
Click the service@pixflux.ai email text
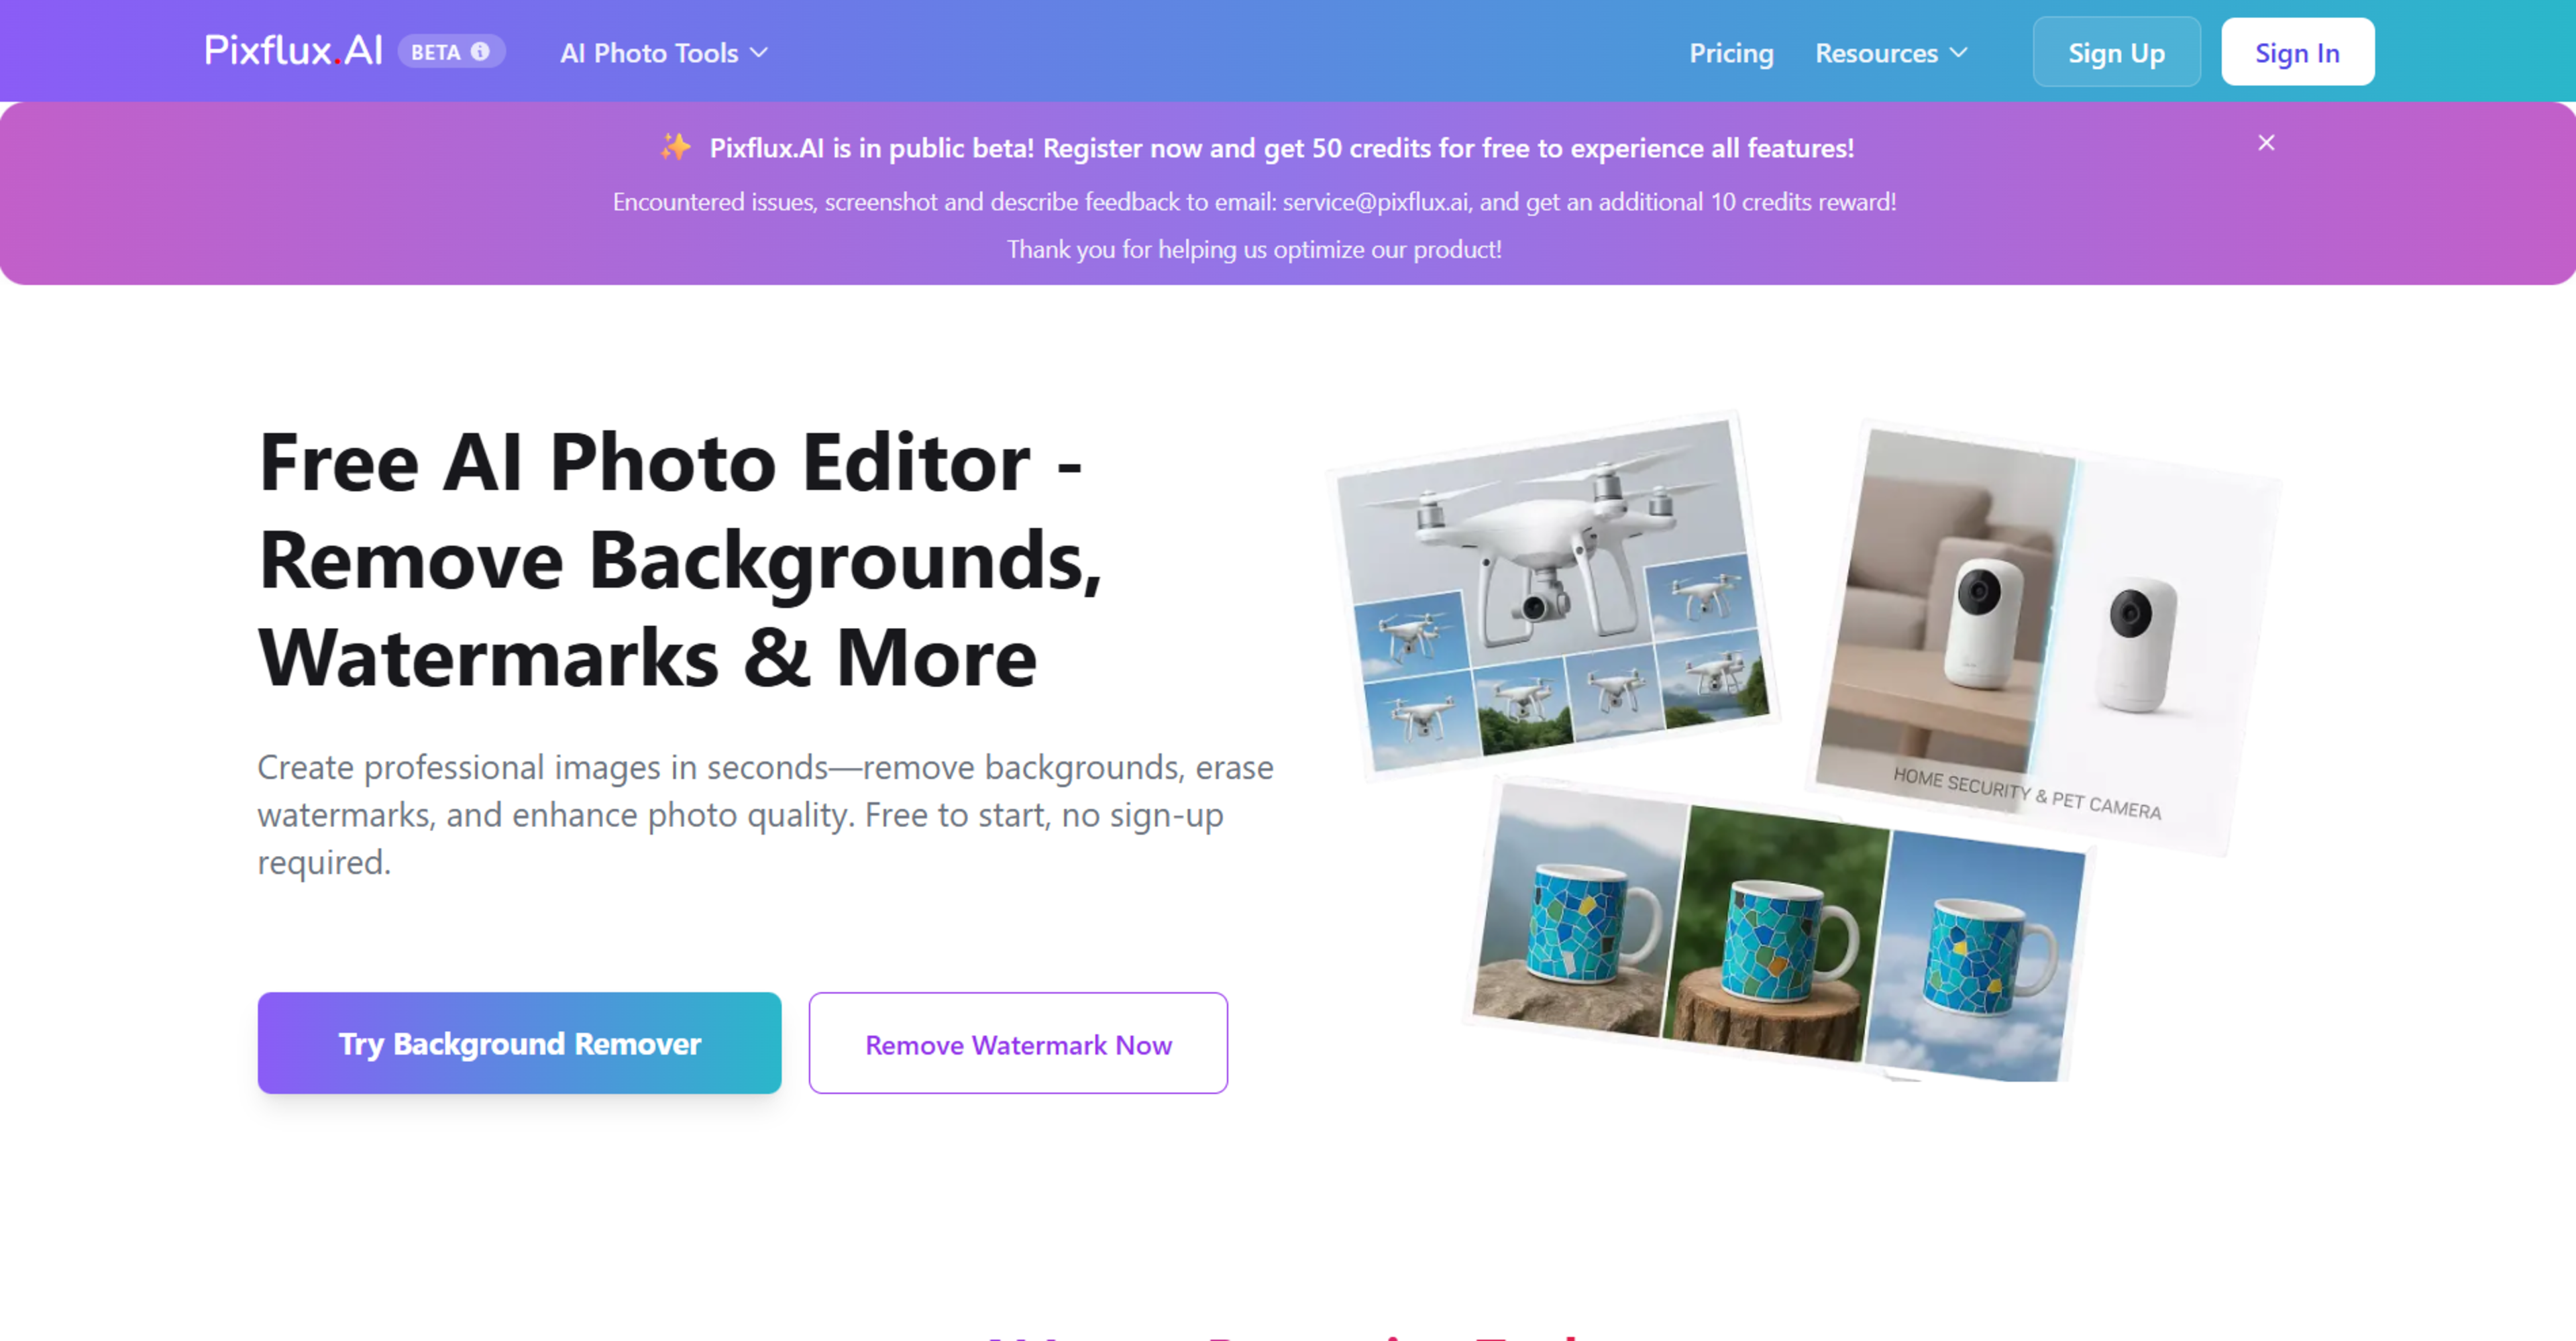click(1375, 202)
